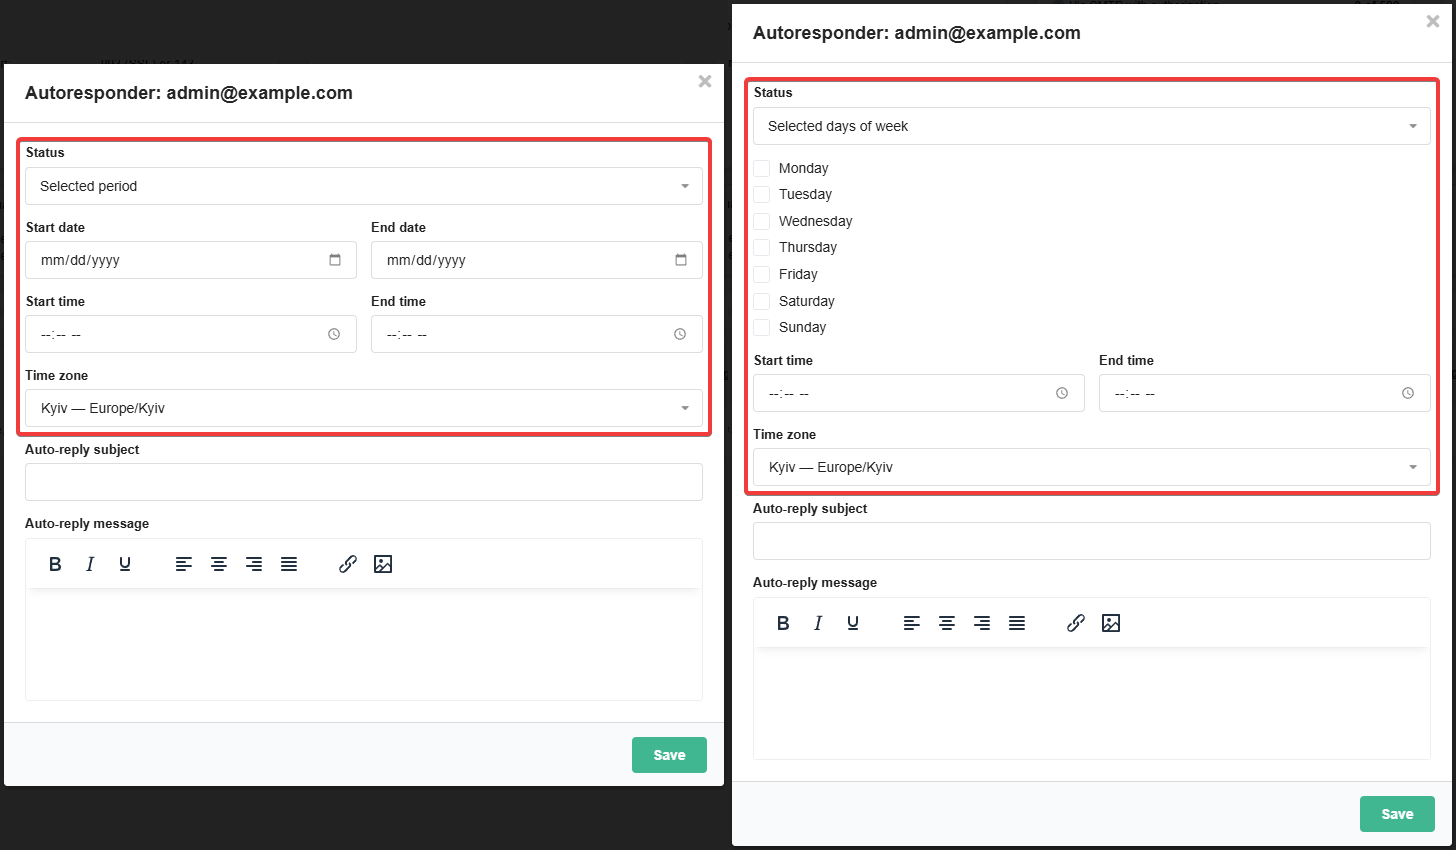Click Save in the right dialog
Screen dimensions: 1456x850
tap(1397, 814)
